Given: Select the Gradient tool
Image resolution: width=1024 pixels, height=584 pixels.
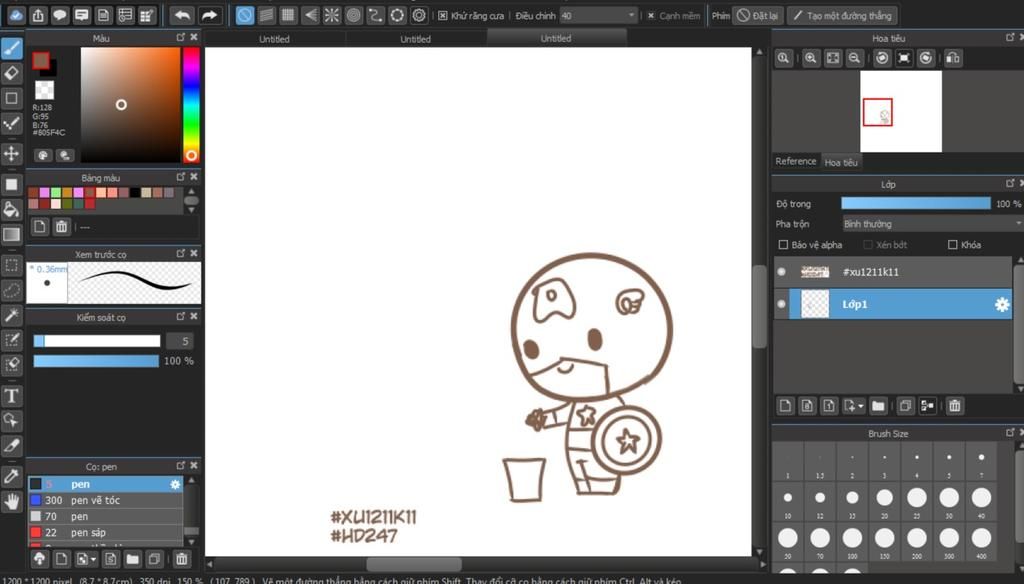Looking at the screenshot, I should pyautogui.click(x=12, y=234).
